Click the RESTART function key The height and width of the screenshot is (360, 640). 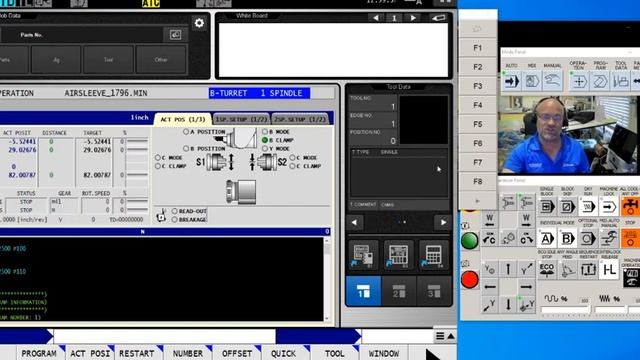pos(137,353)
